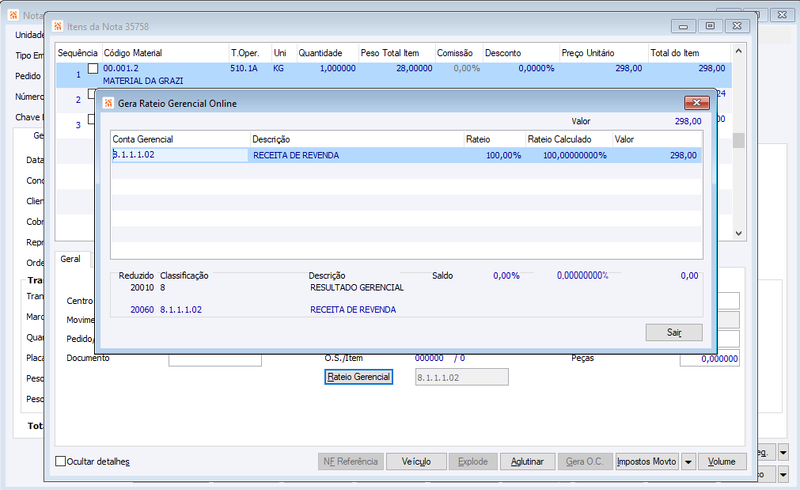
Task: Close the Gera Rateio Gerencial Online dialog
Action: (696, 103)
